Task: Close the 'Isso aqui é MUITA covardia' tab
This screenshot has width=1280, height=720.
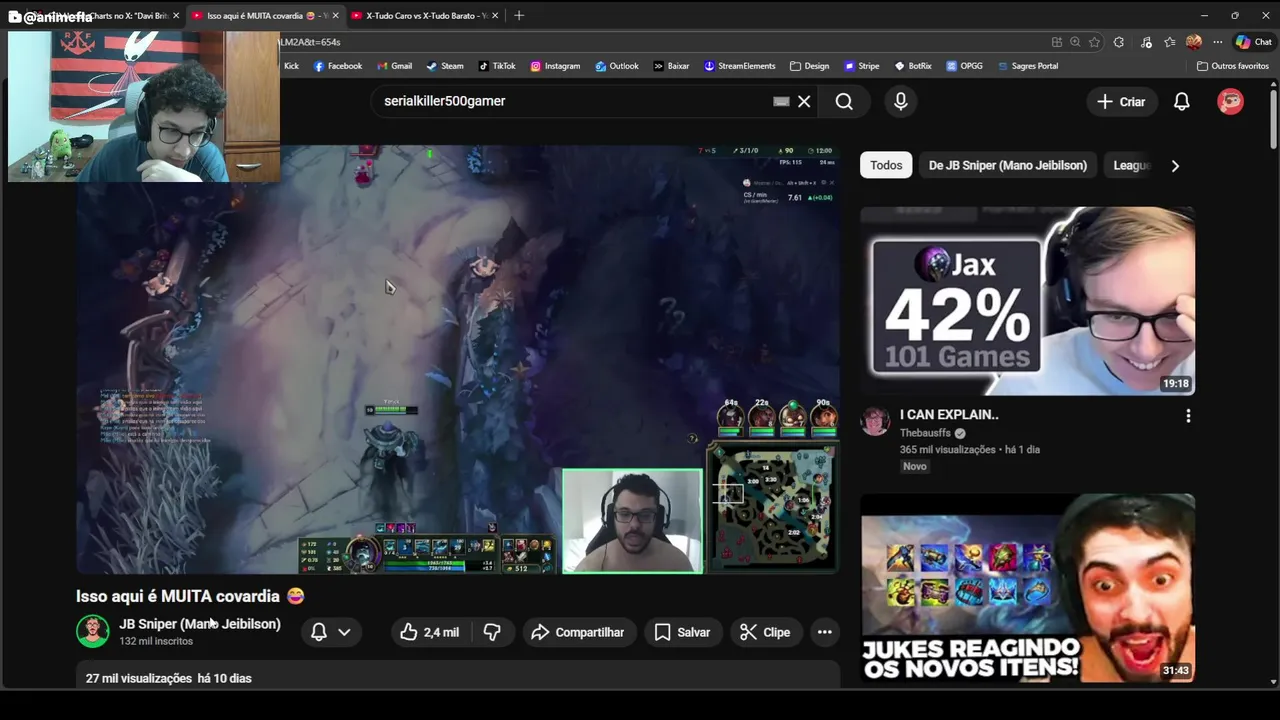Action: [334, 16]
